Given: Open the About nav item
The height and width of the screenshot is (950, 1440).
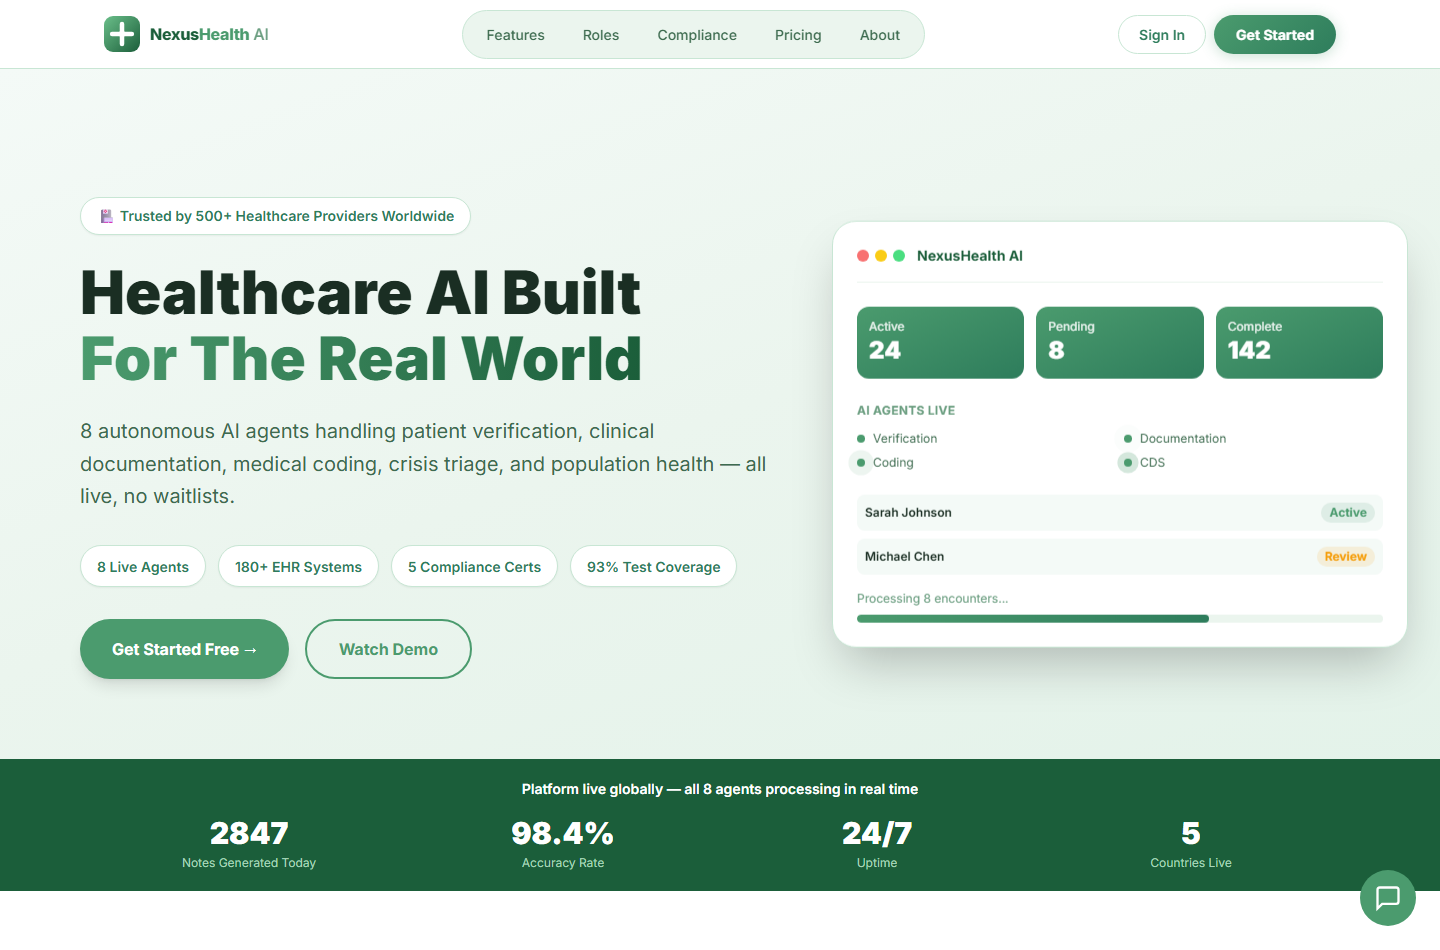Looking at the screenshot, I should pos(880,35).
